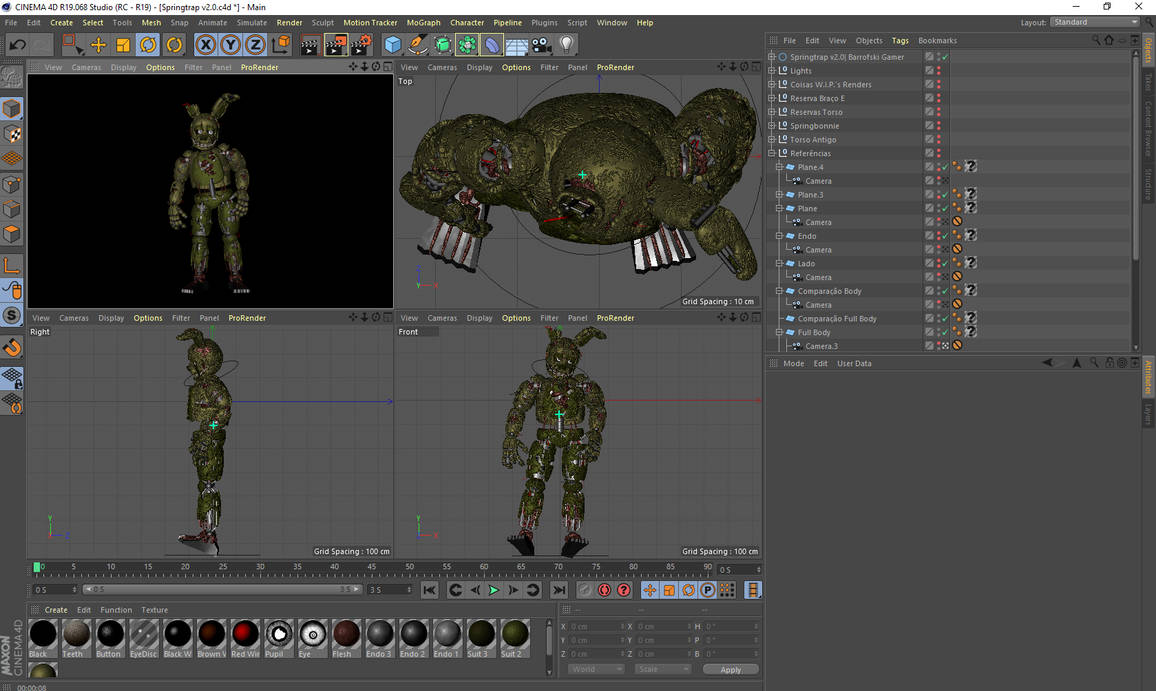
Task: Open Mode menu in Attribute Manager
Action: coord(793,364)
